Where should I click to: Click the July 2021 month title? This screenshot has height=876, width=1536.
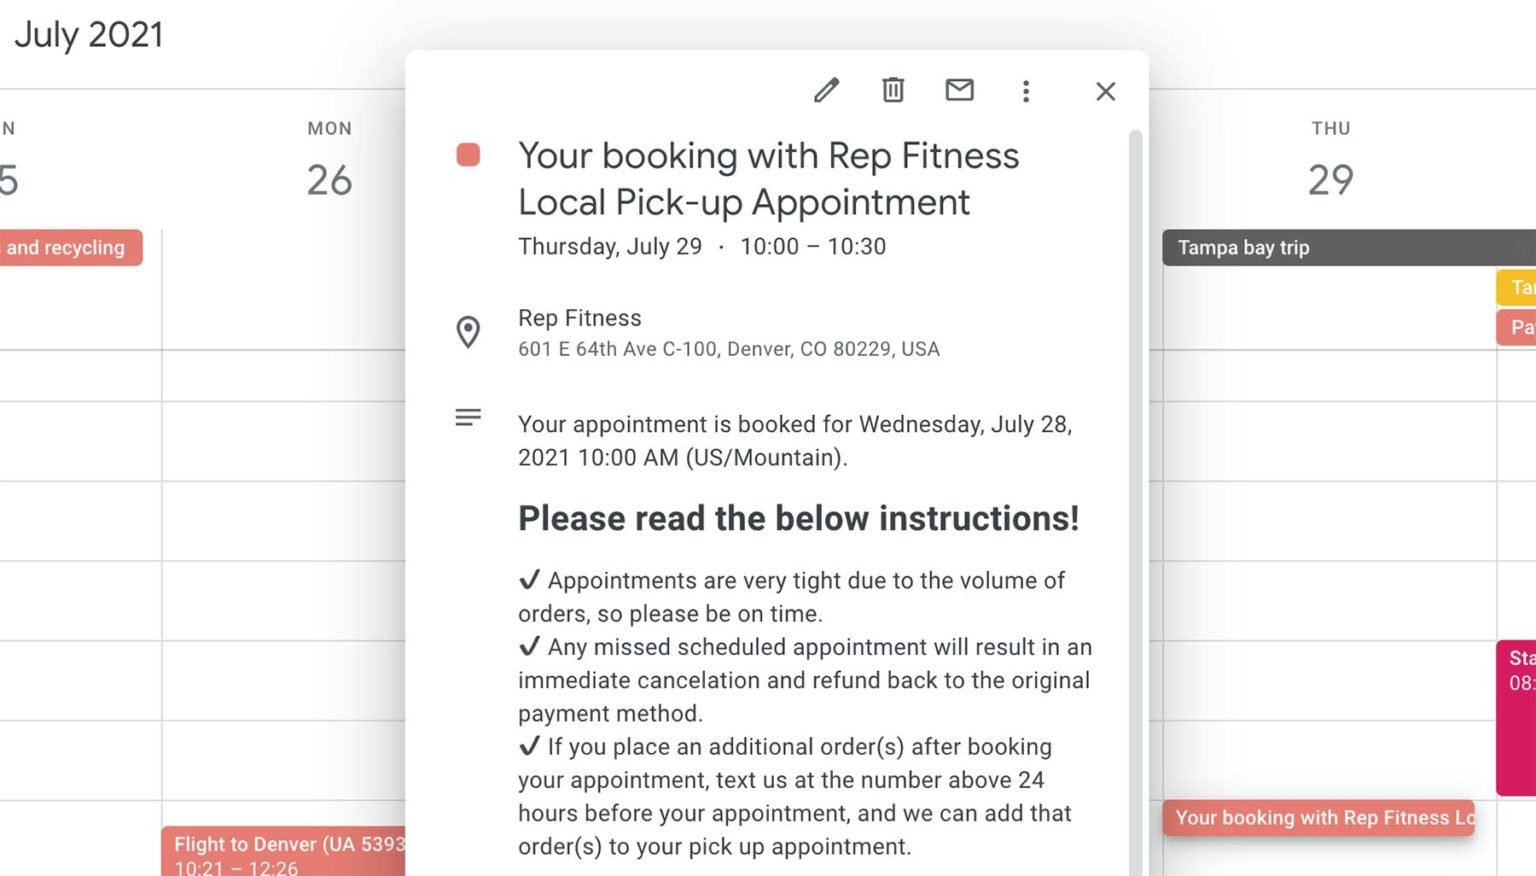[89, 35]
